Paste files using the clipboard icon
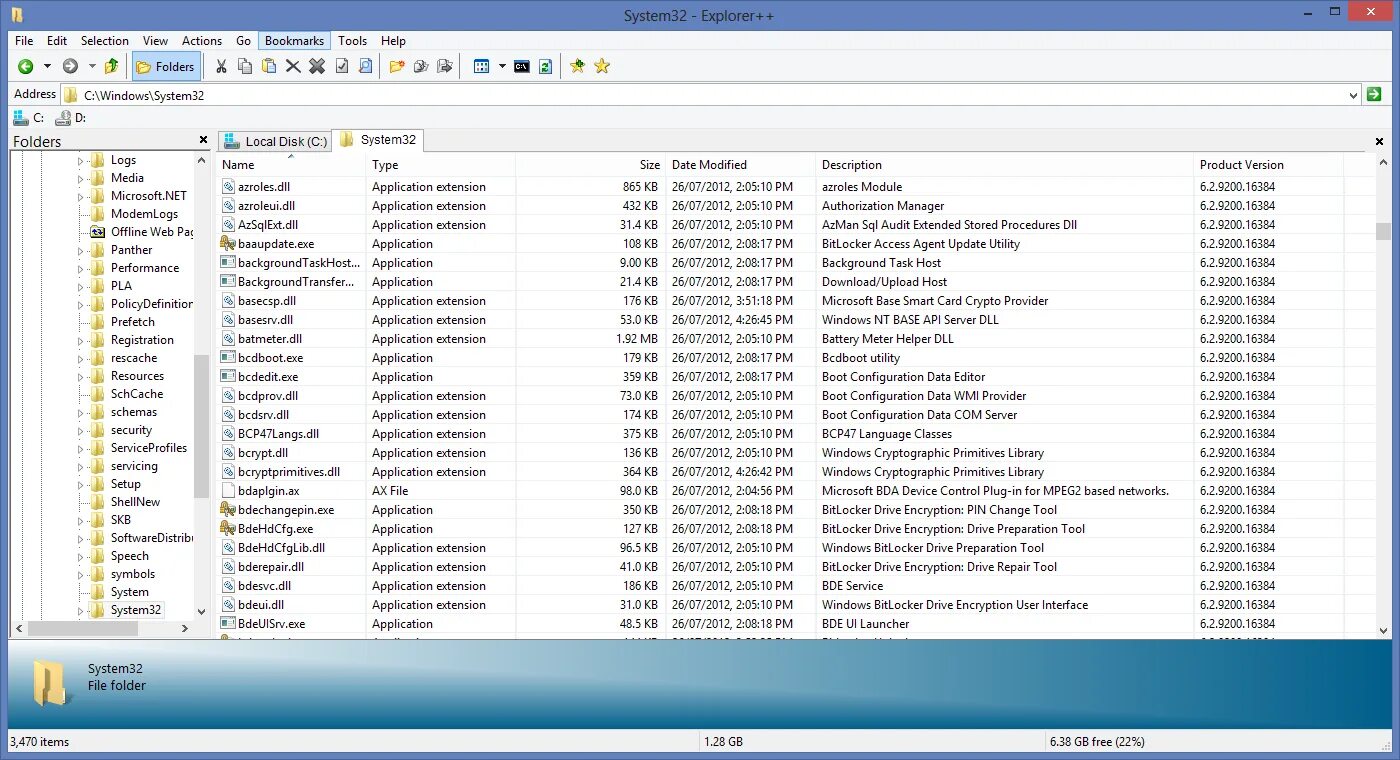 (268, 66)
